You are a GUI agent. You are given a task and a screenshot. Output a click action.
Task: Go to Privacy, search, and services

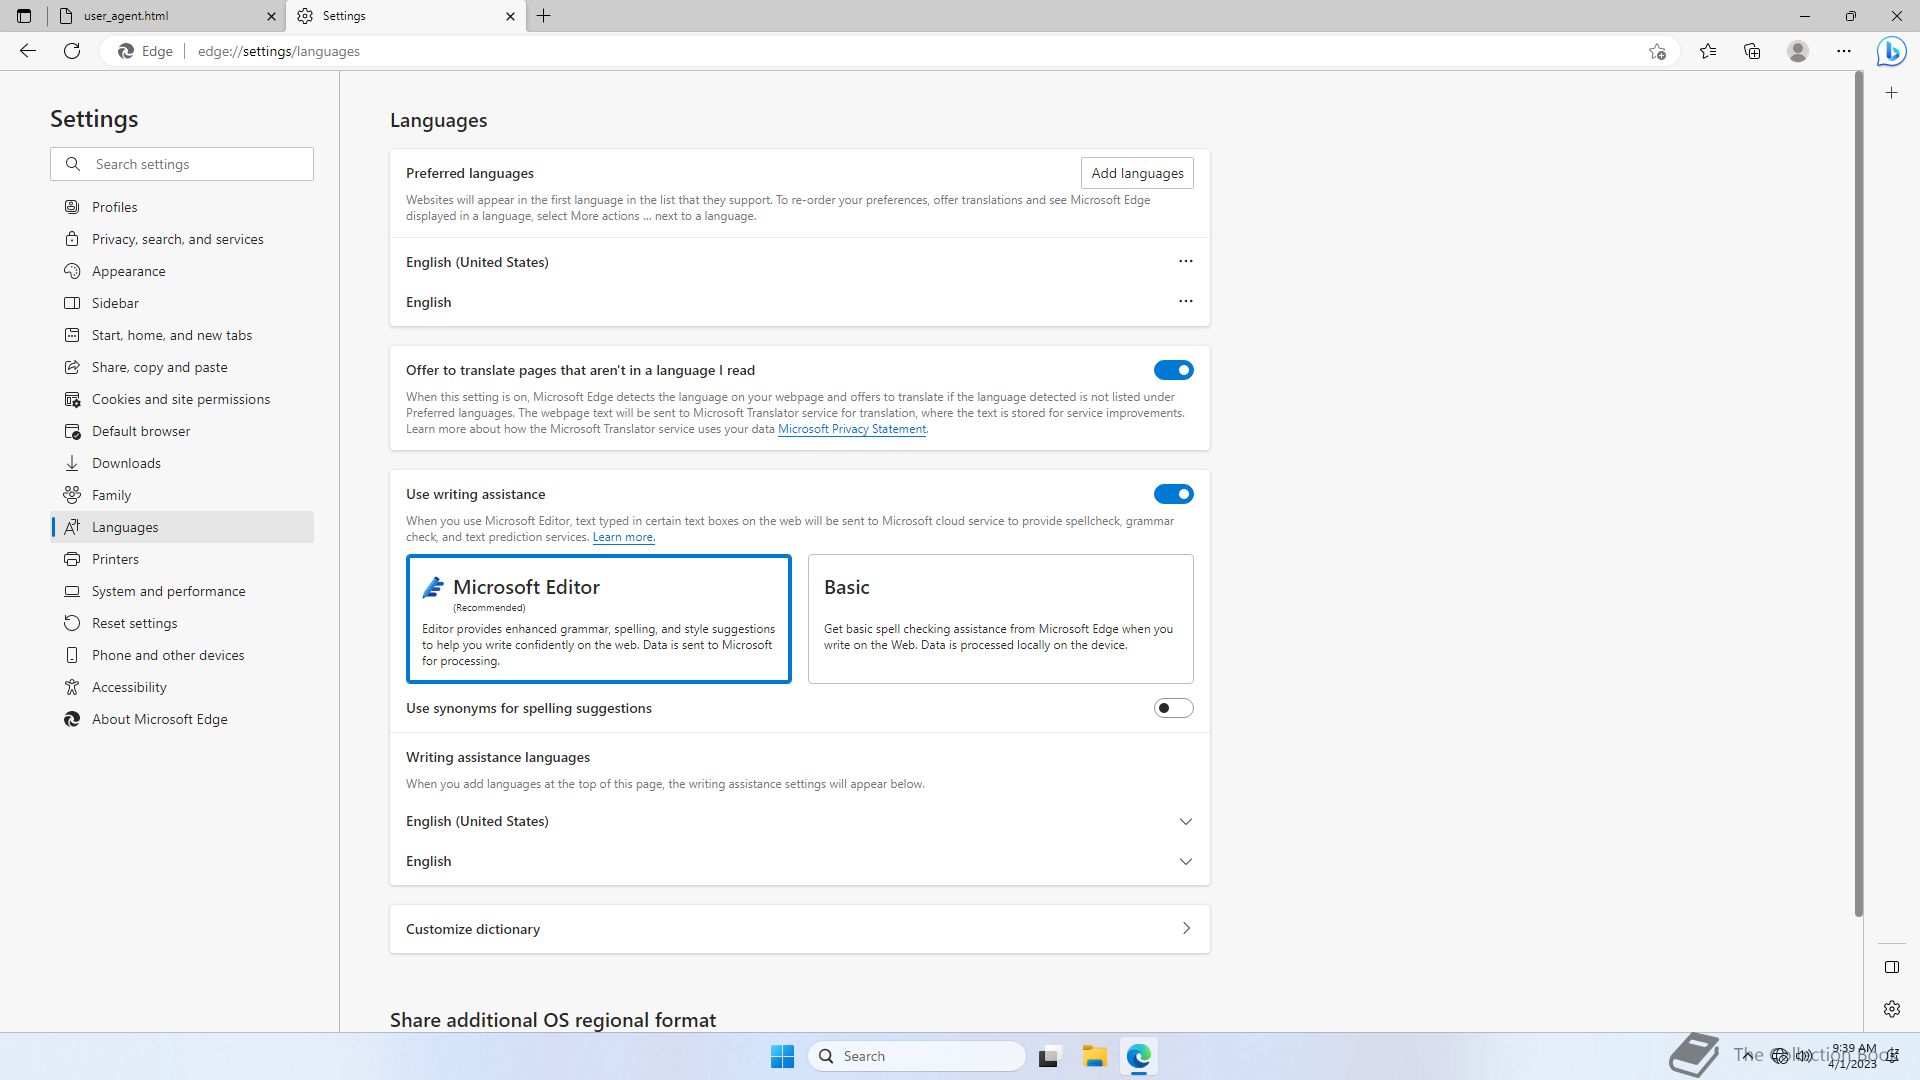coord(182,239)
